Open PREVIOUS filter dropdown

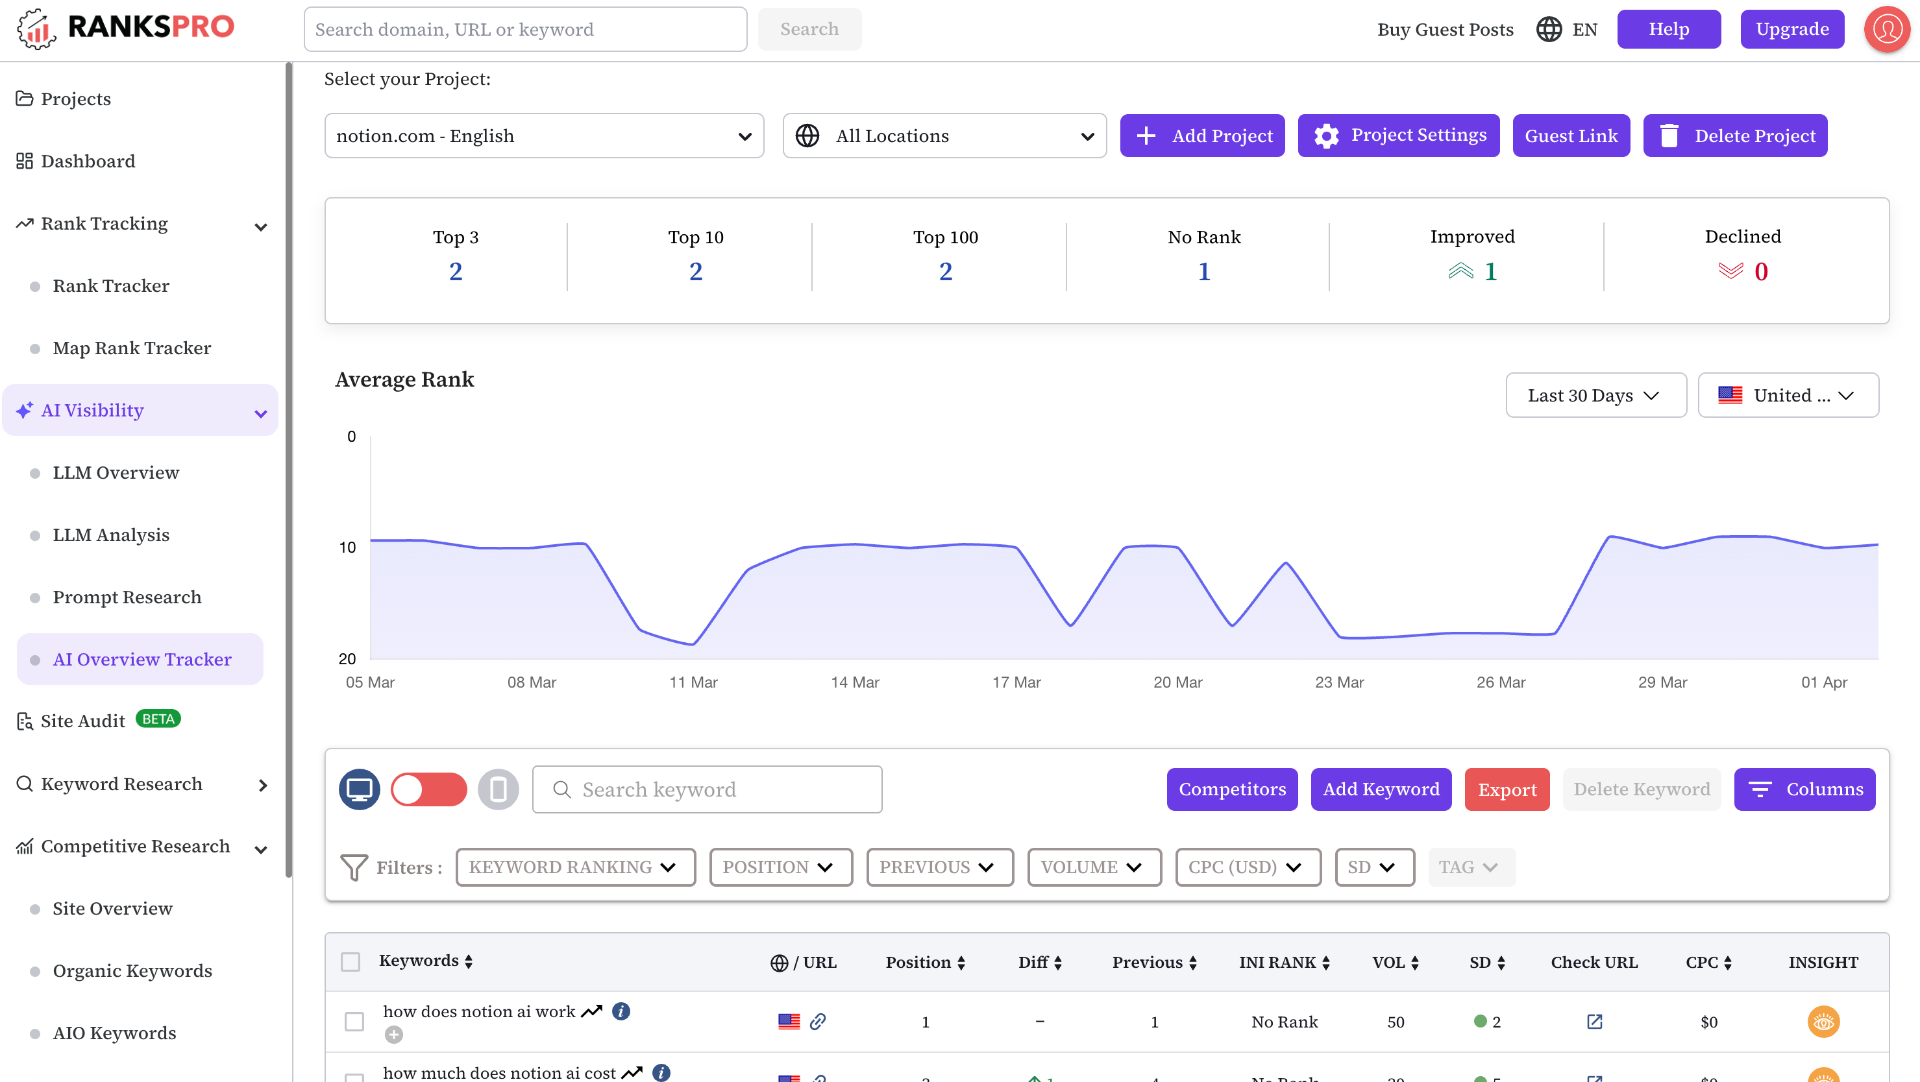[x=940, y=867]
